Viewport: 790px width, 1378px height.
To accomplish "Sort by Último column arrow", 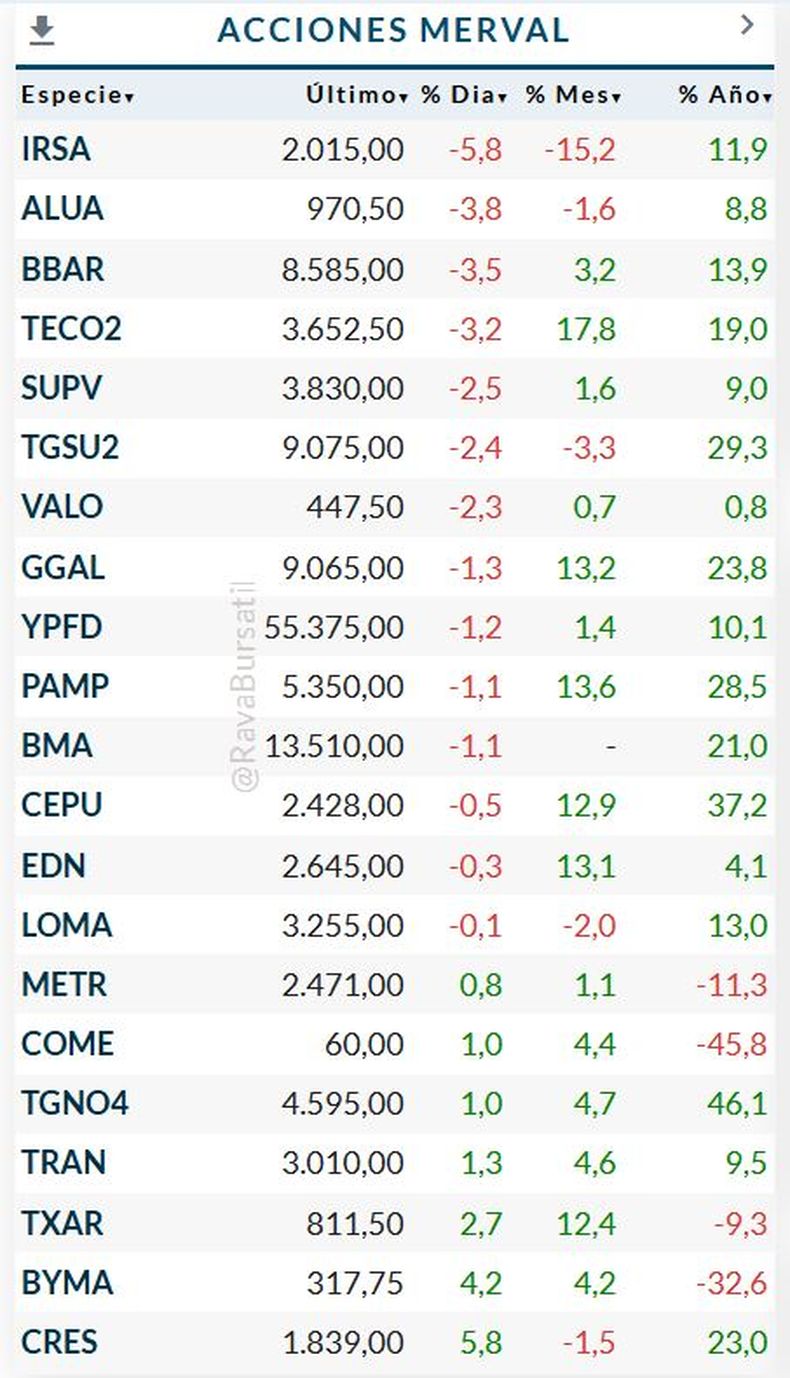I will tap(403, 98).
